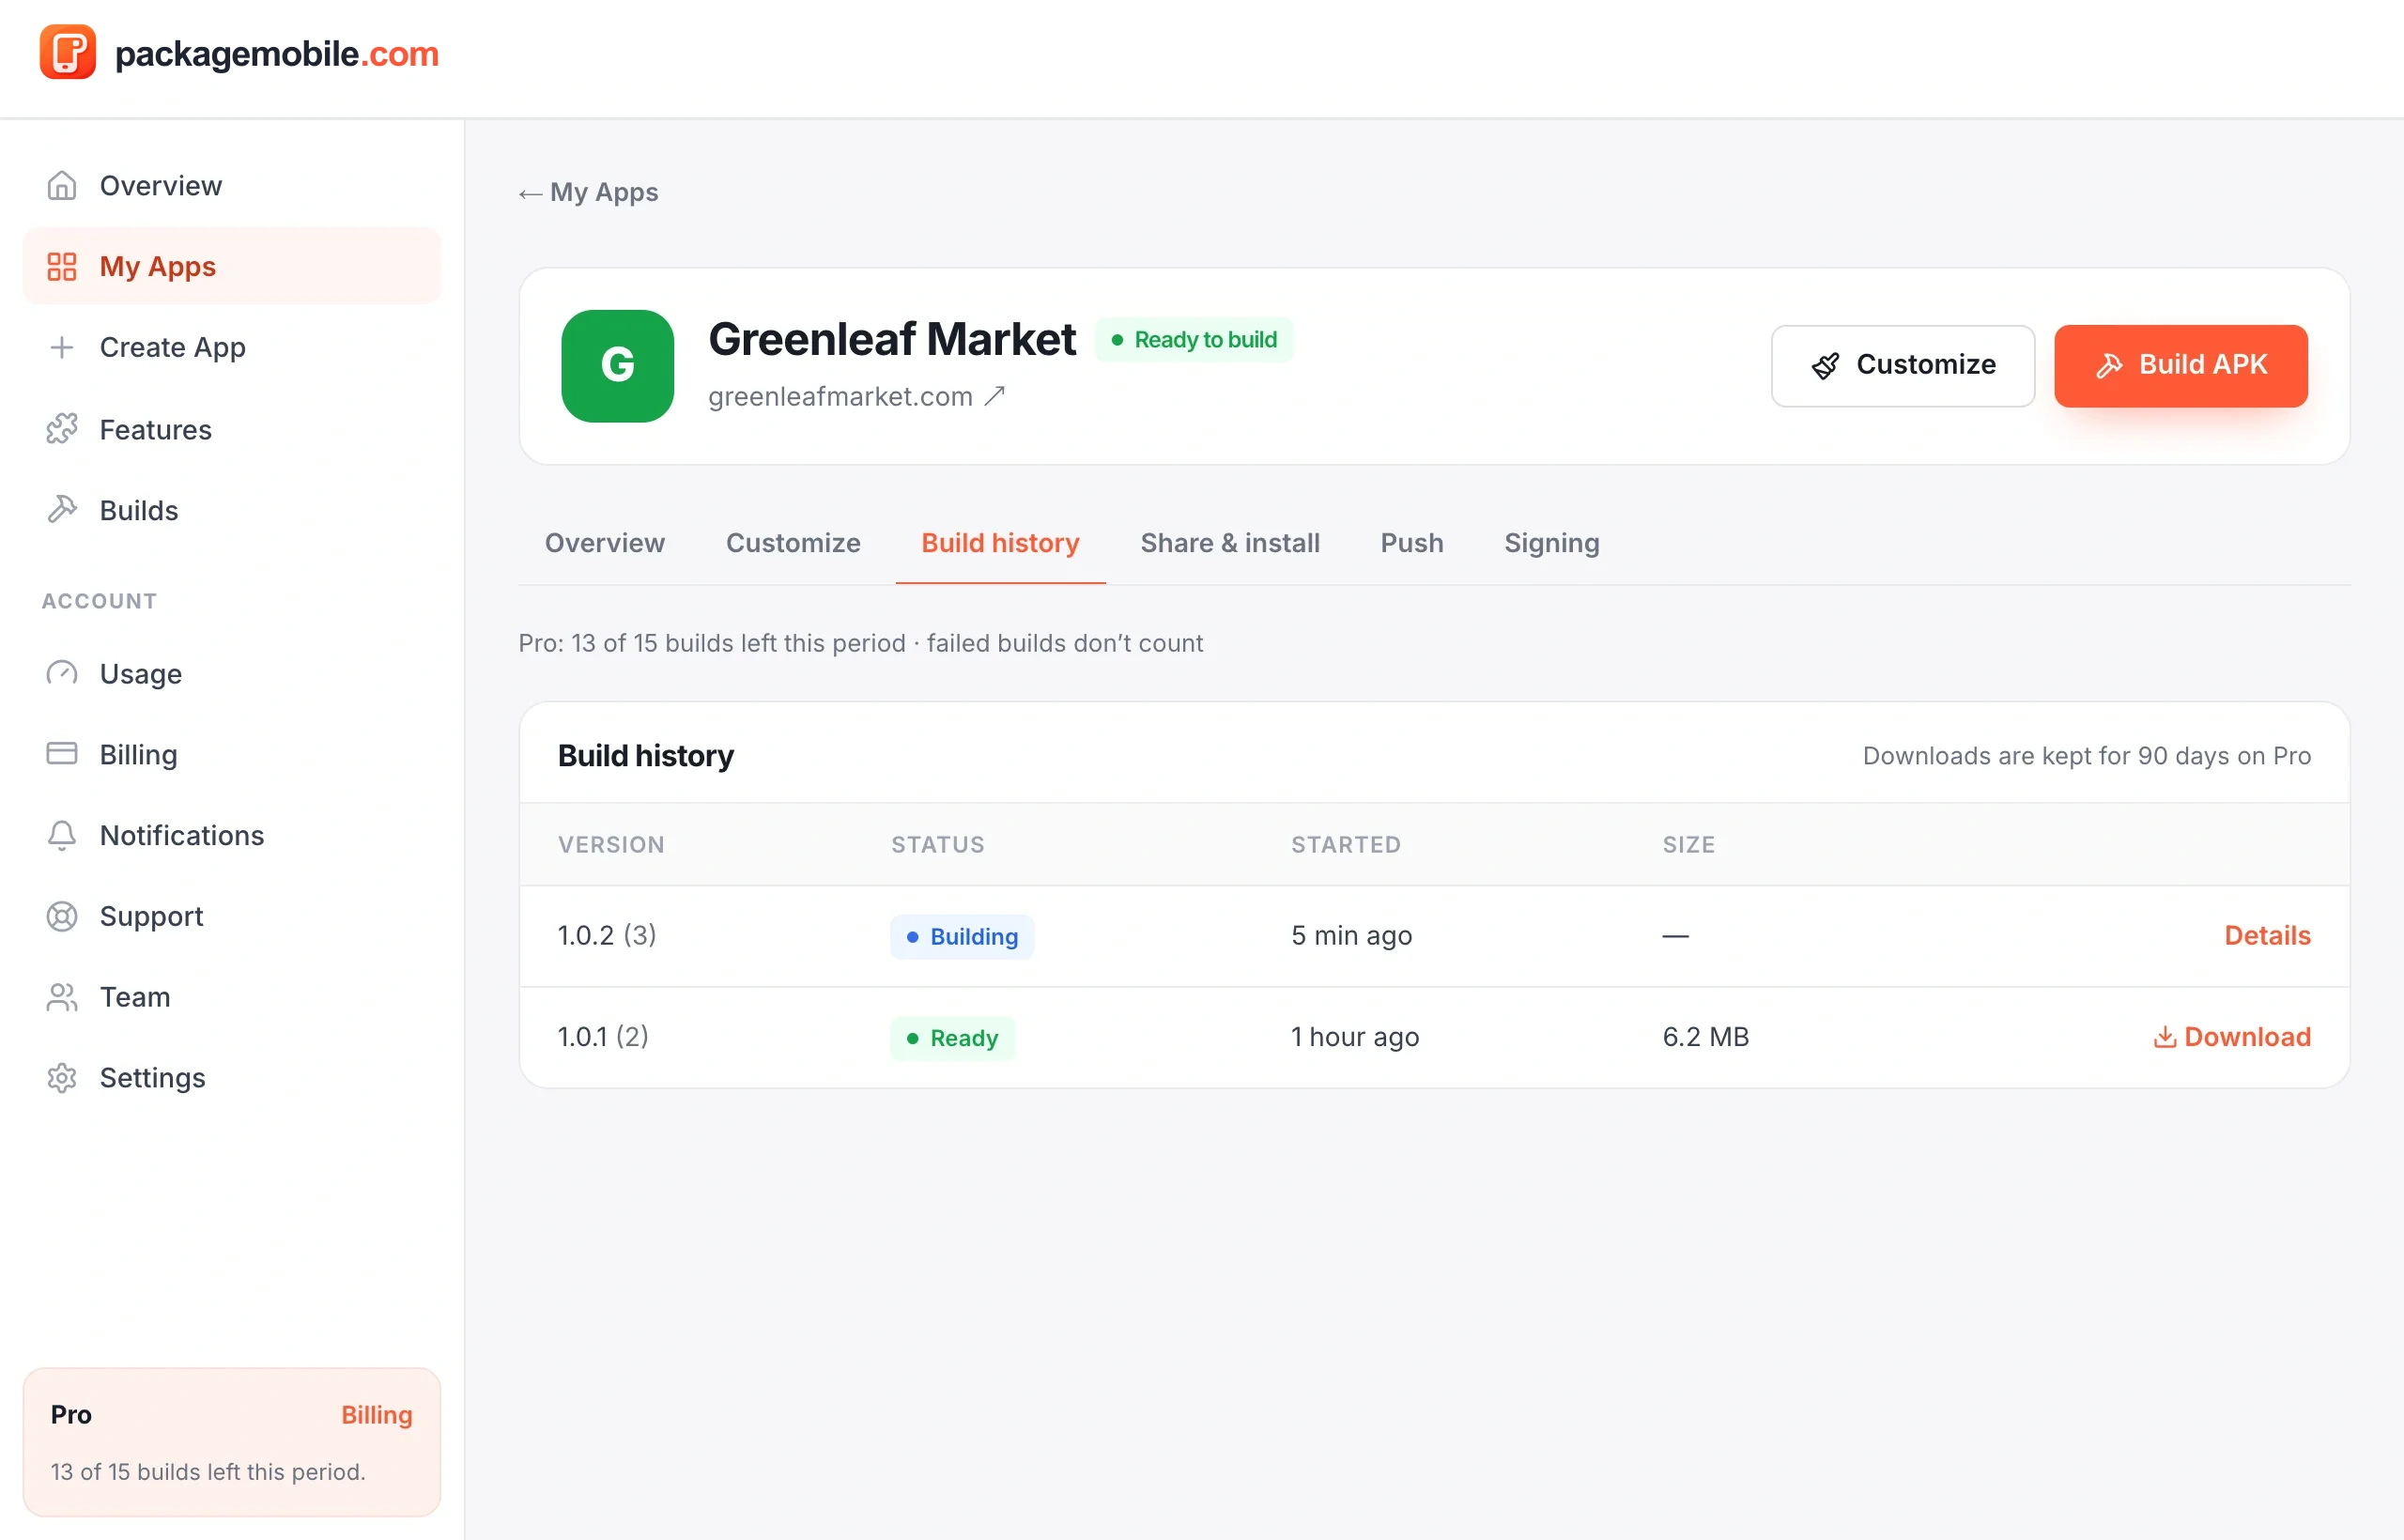Click the Ready status badge for 1.0.1
The image size is (2404, 1540).
pos(952,1038)
